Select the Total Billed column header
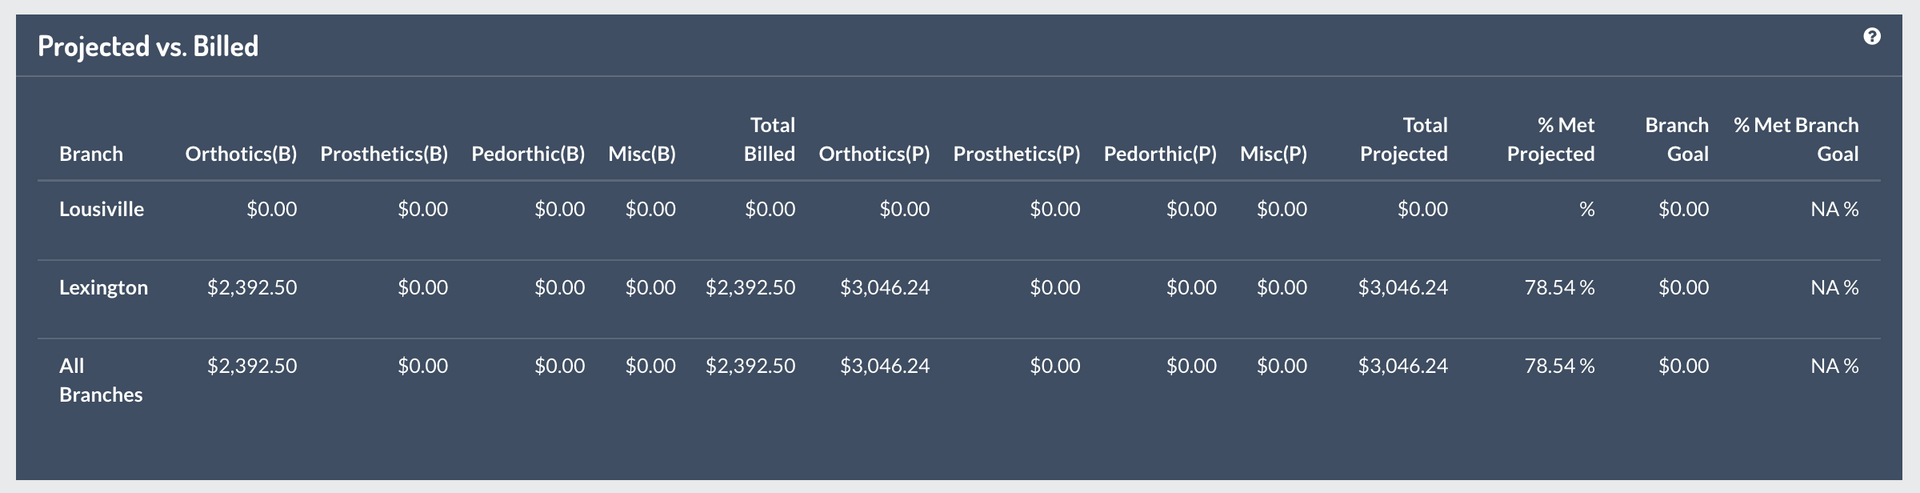 pos(770,140)
